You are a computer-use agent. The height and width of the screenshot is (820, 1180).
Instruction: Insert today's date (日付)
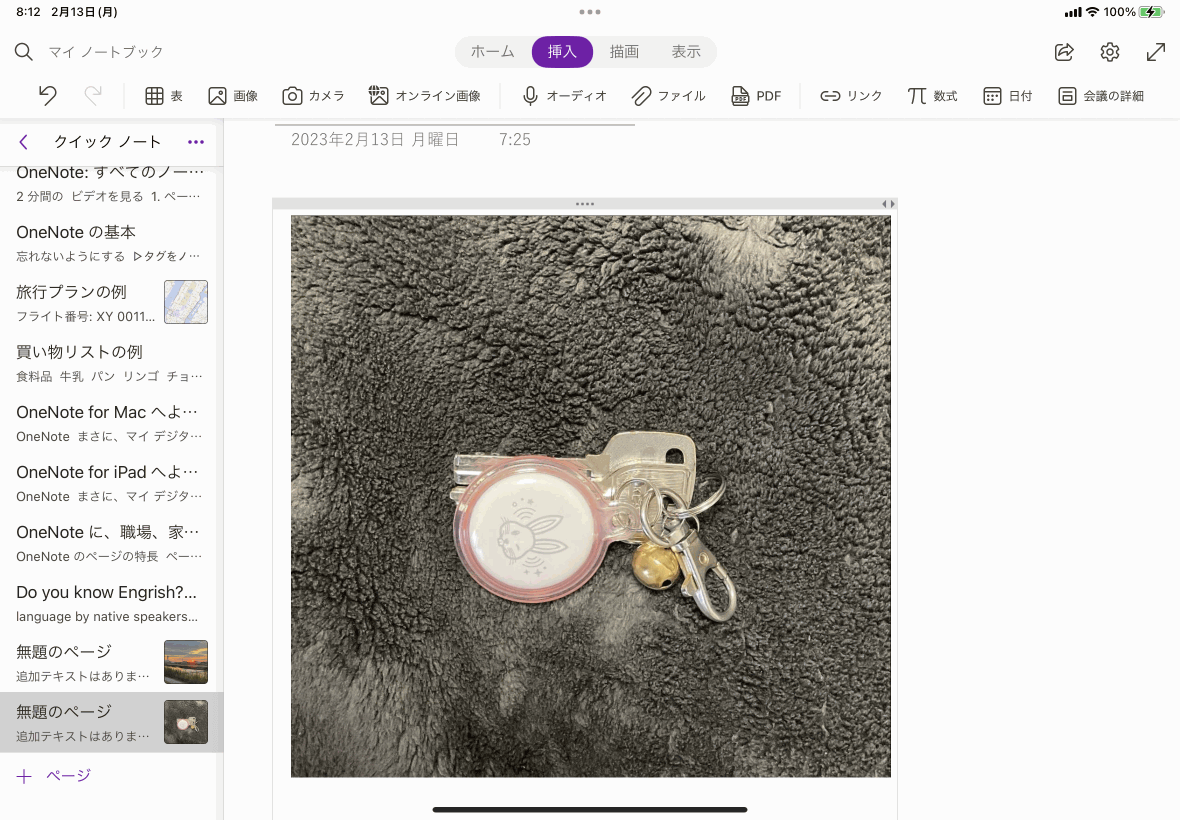(1008, 96)
